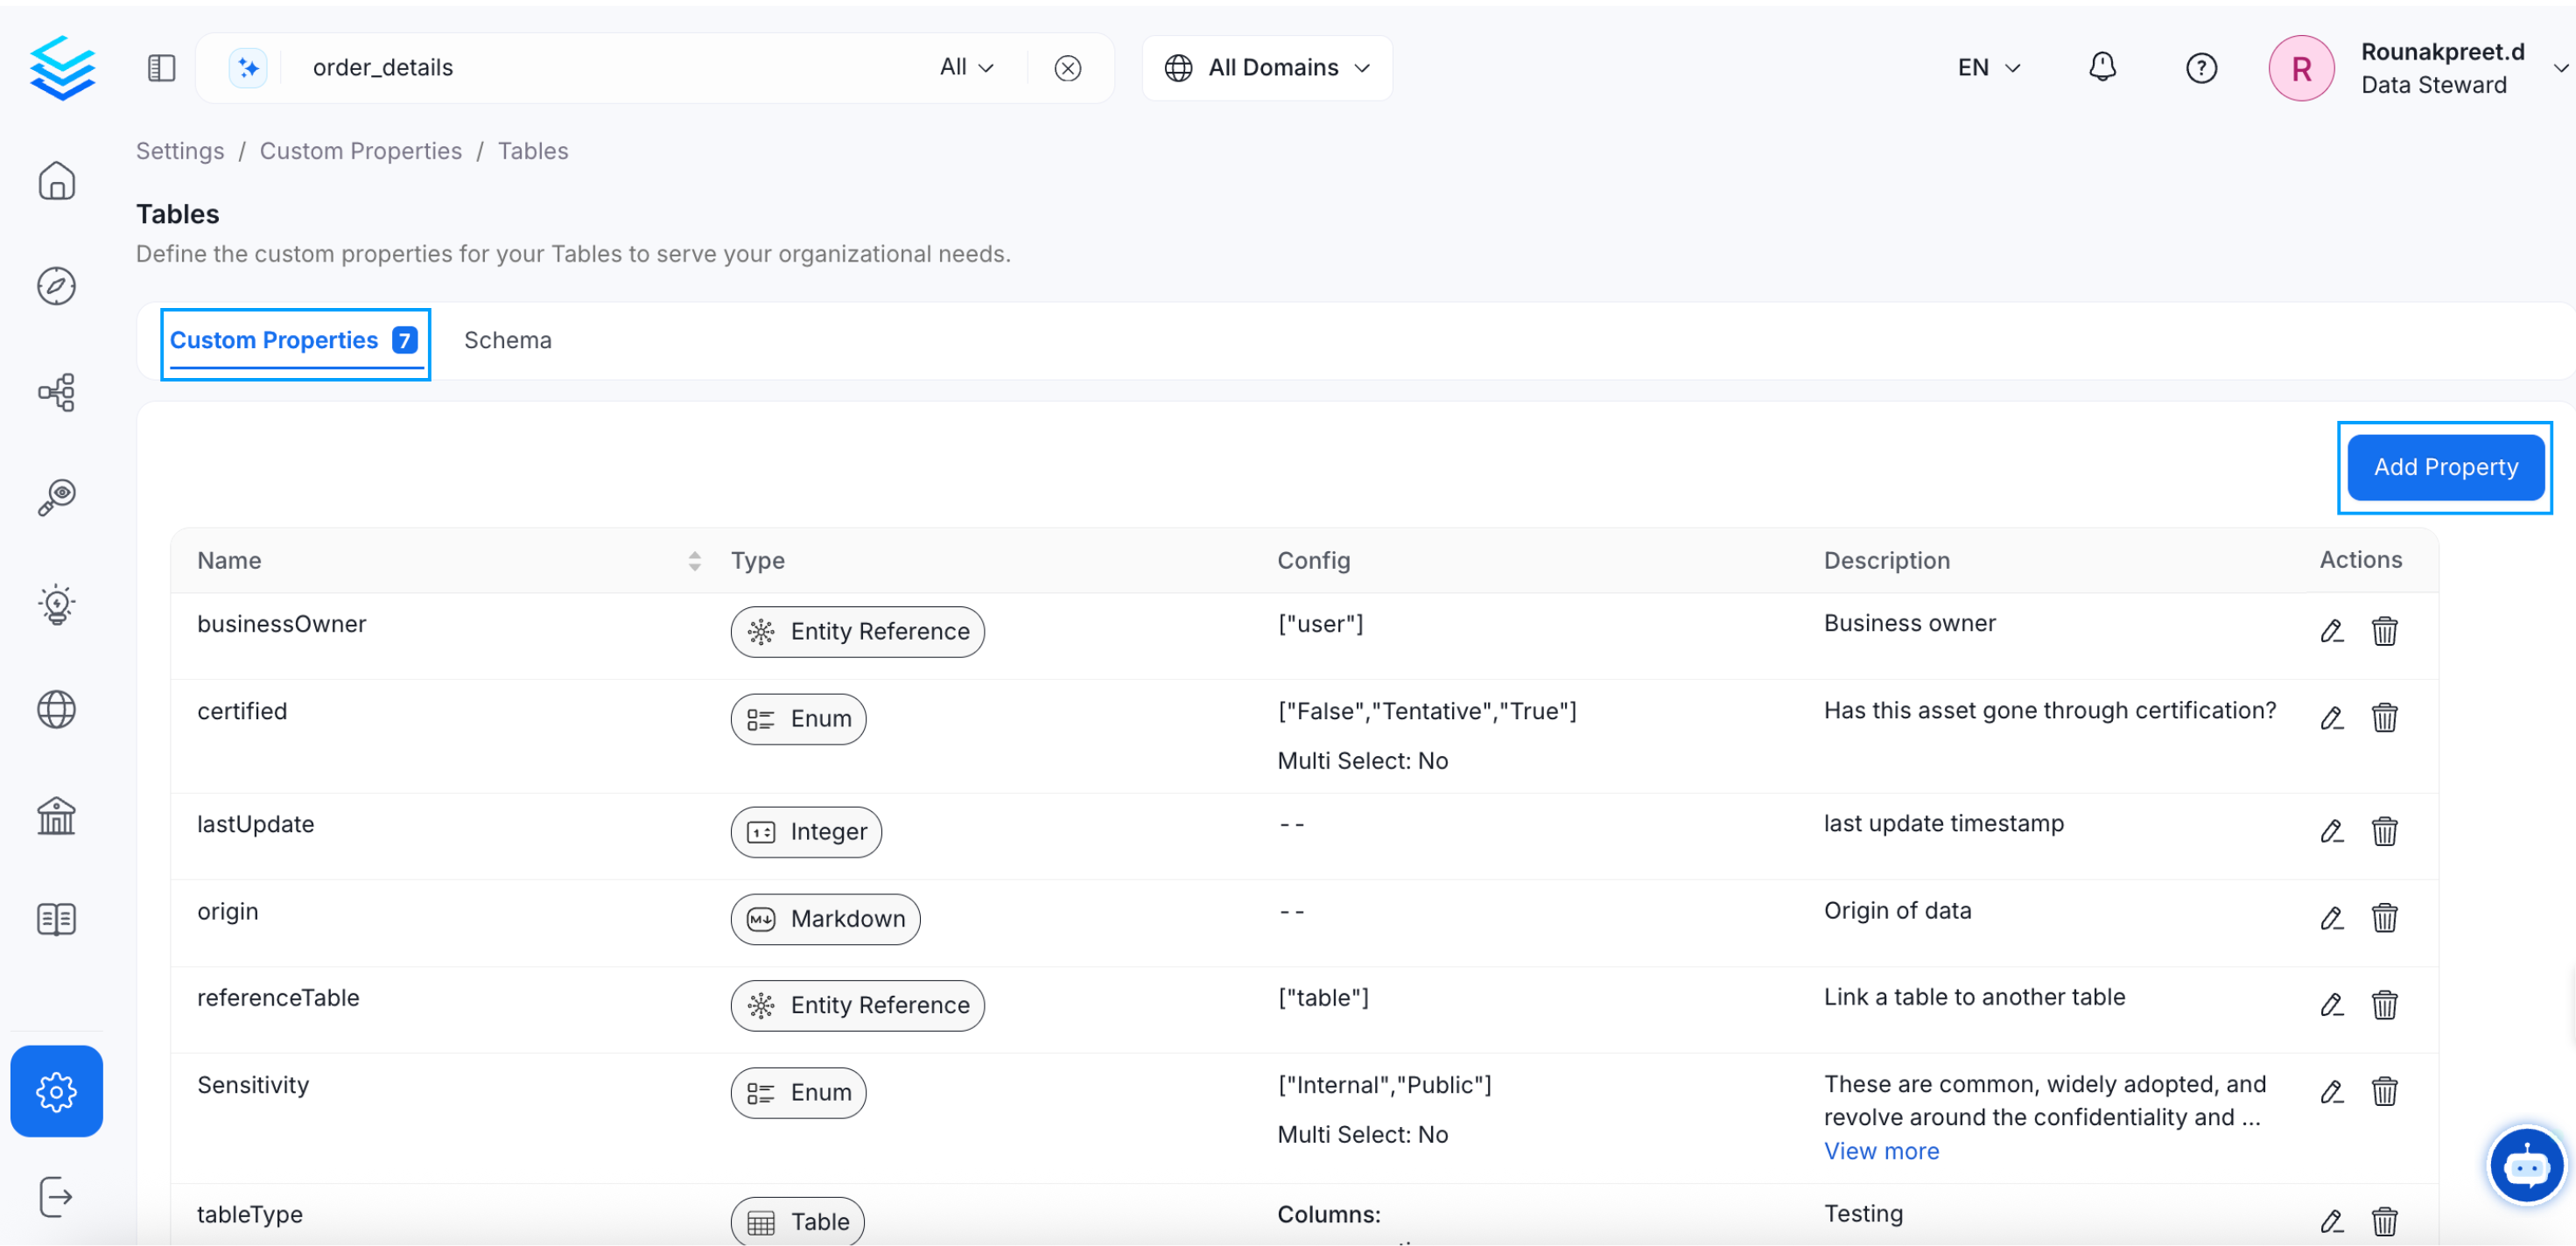Image resolution: width=2576 pixels, height=1246 pixels.
Task: Click the order_details search input field
Action: pyautogui.click(x=600, y=68)
